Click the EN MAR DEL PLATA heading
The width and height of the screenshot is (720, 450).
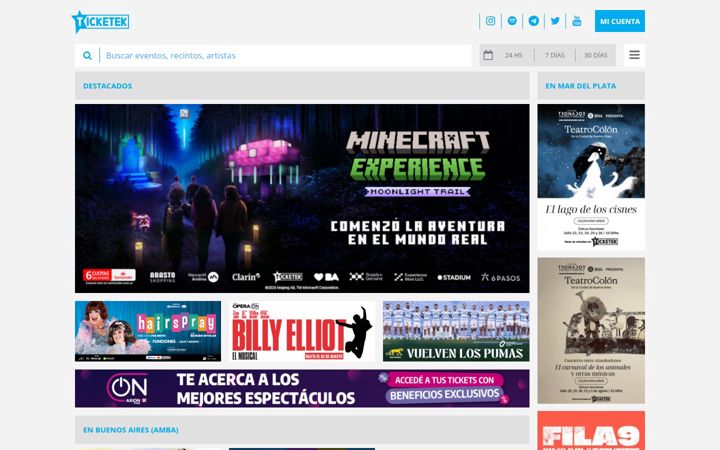click(x=580, y=86)
